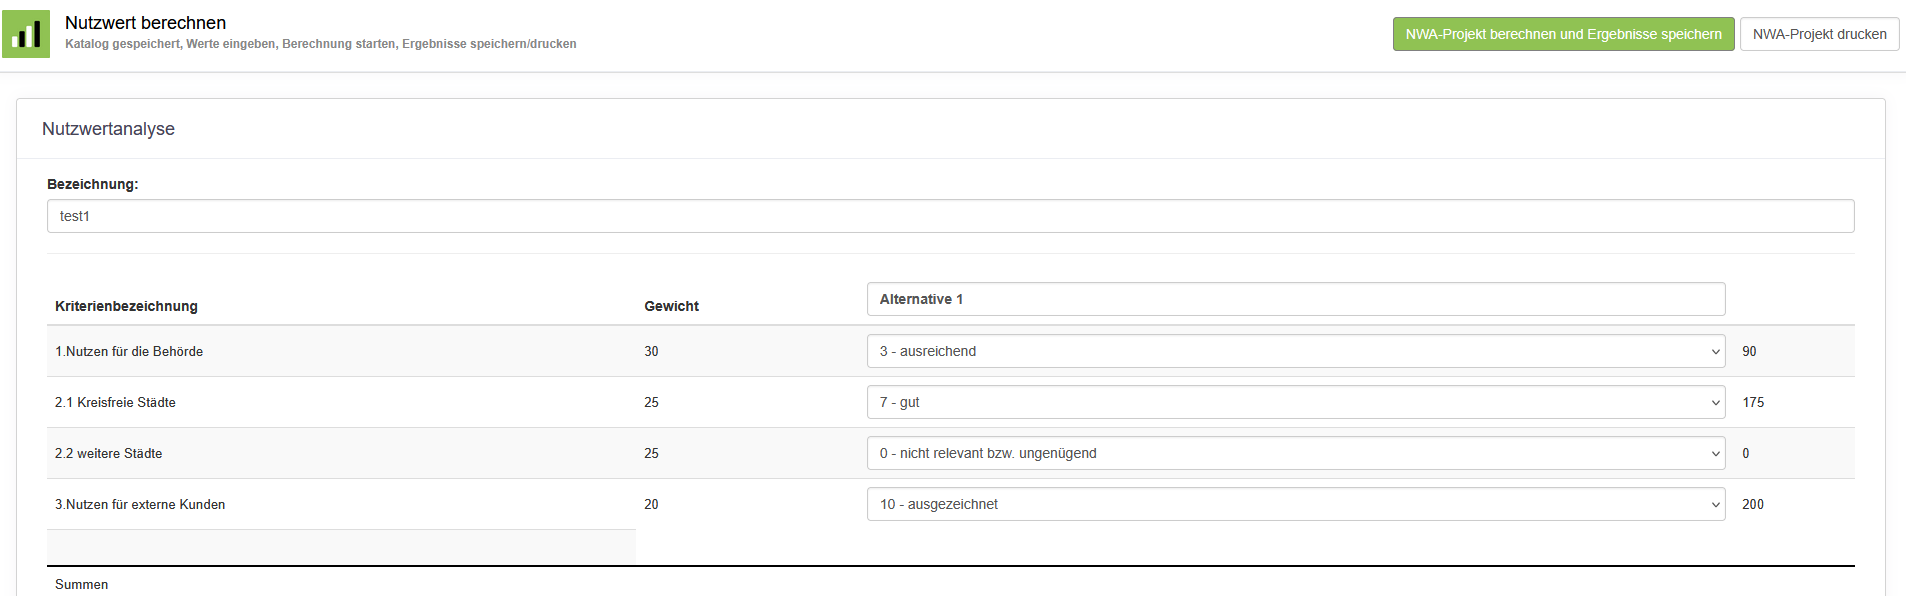Open rating dropdown for Nutzen für externe Kunden

pos(1295,504)
